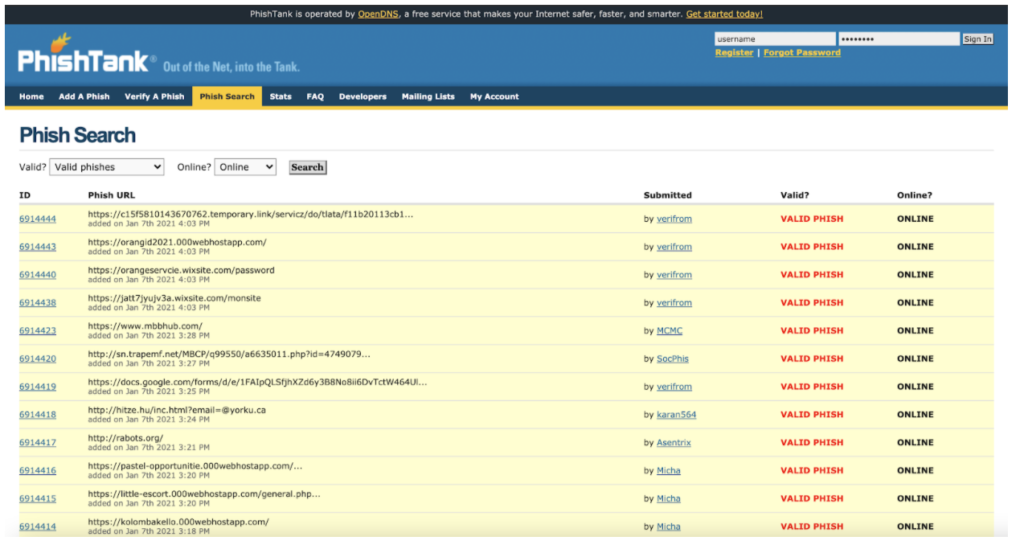The height and width of the screenshot is (553, 1024).
Task: Open phish ID 6914416
Action: (x=38, y=471)
